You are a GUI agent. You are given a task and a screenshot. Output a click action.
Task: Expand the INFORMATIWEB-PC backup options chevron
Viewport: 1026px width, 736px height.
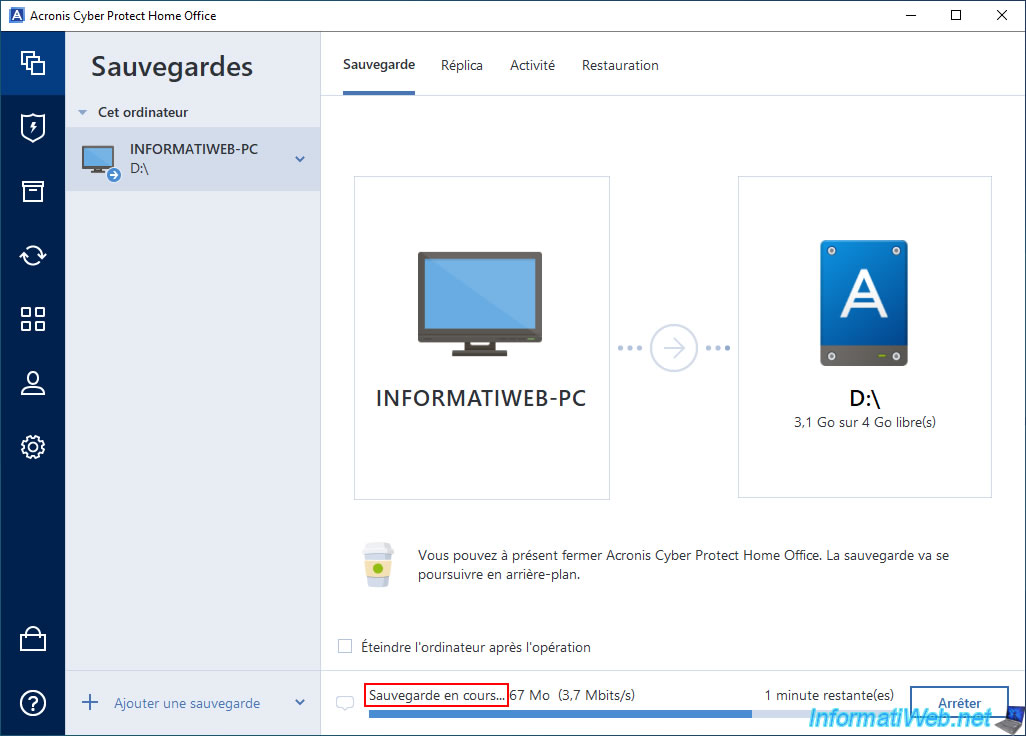[300, 159]
